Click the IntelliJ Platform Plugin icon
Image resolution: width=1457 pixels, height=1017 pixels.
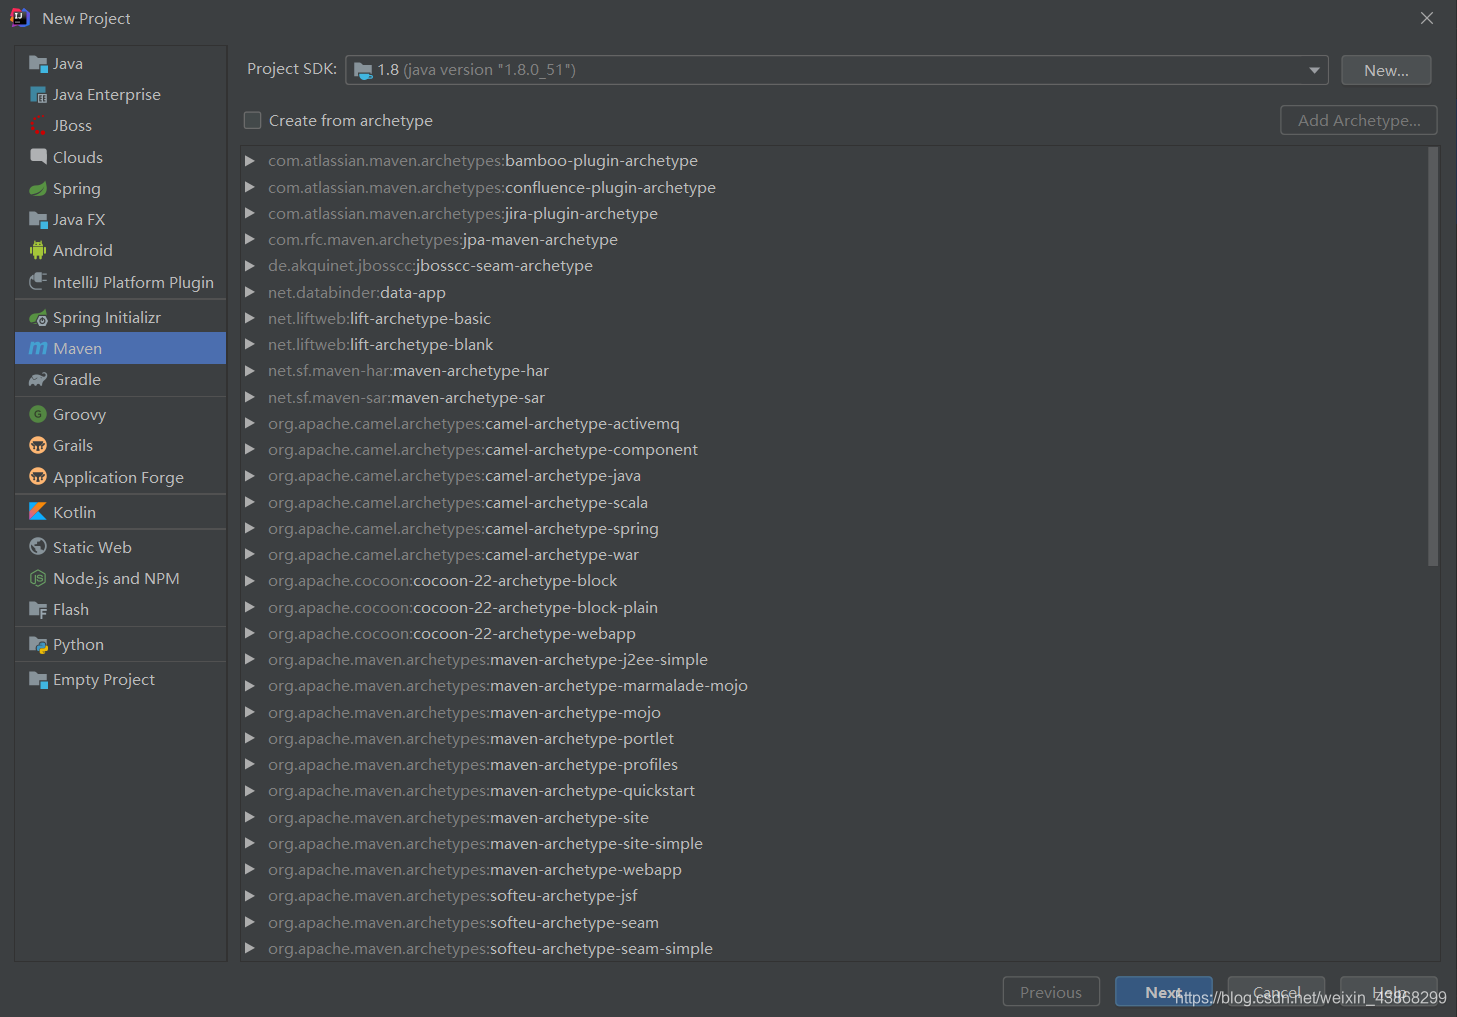(x=38, y=282)
